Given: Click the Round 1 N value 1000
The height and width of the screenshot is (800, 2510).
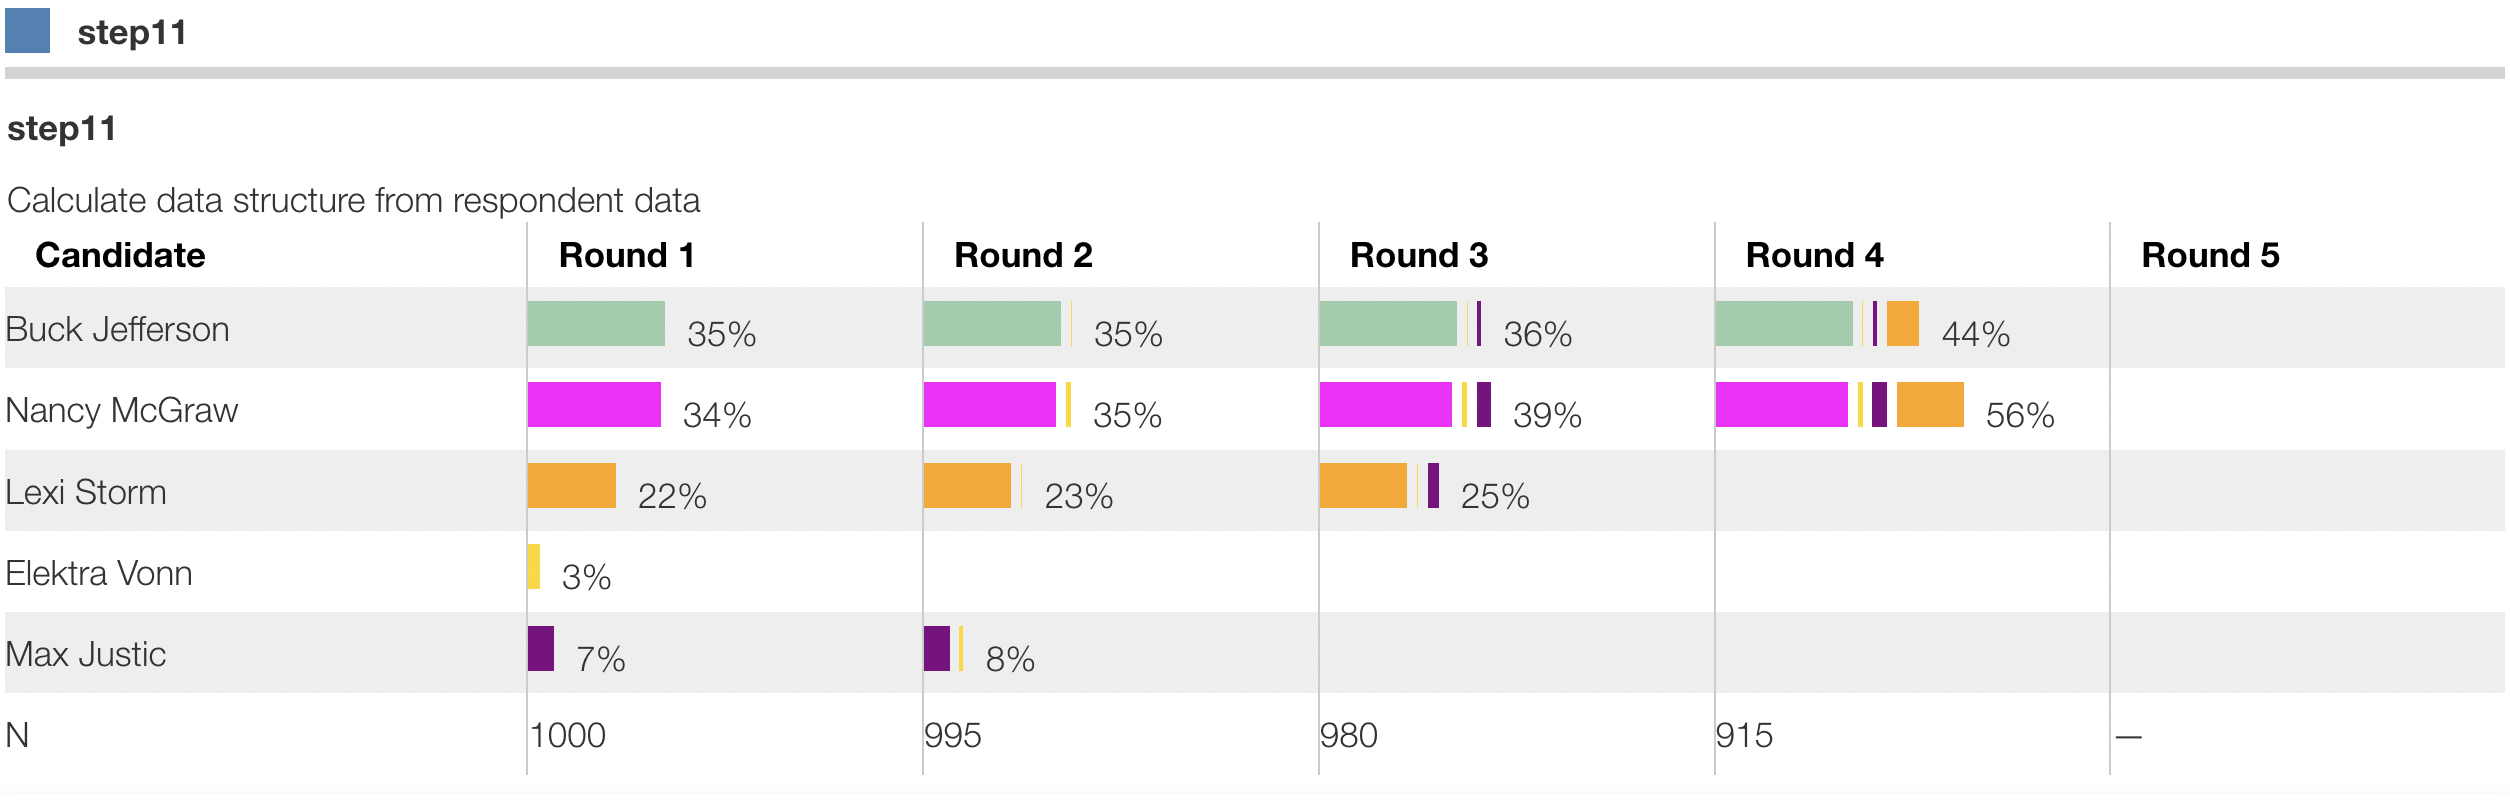Looking at the screenshot, I should (568, 736).
